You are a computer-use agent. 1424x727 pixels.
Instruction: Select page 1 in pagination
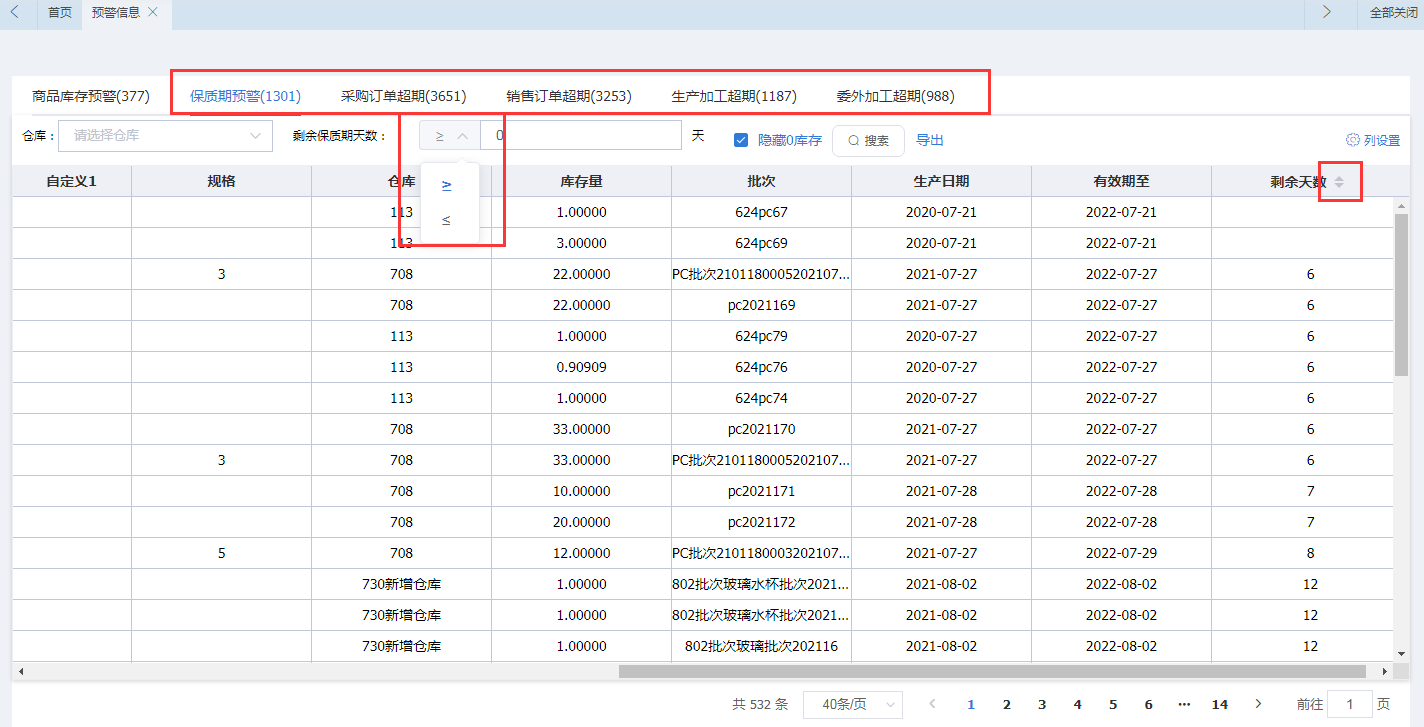(971, 705)
